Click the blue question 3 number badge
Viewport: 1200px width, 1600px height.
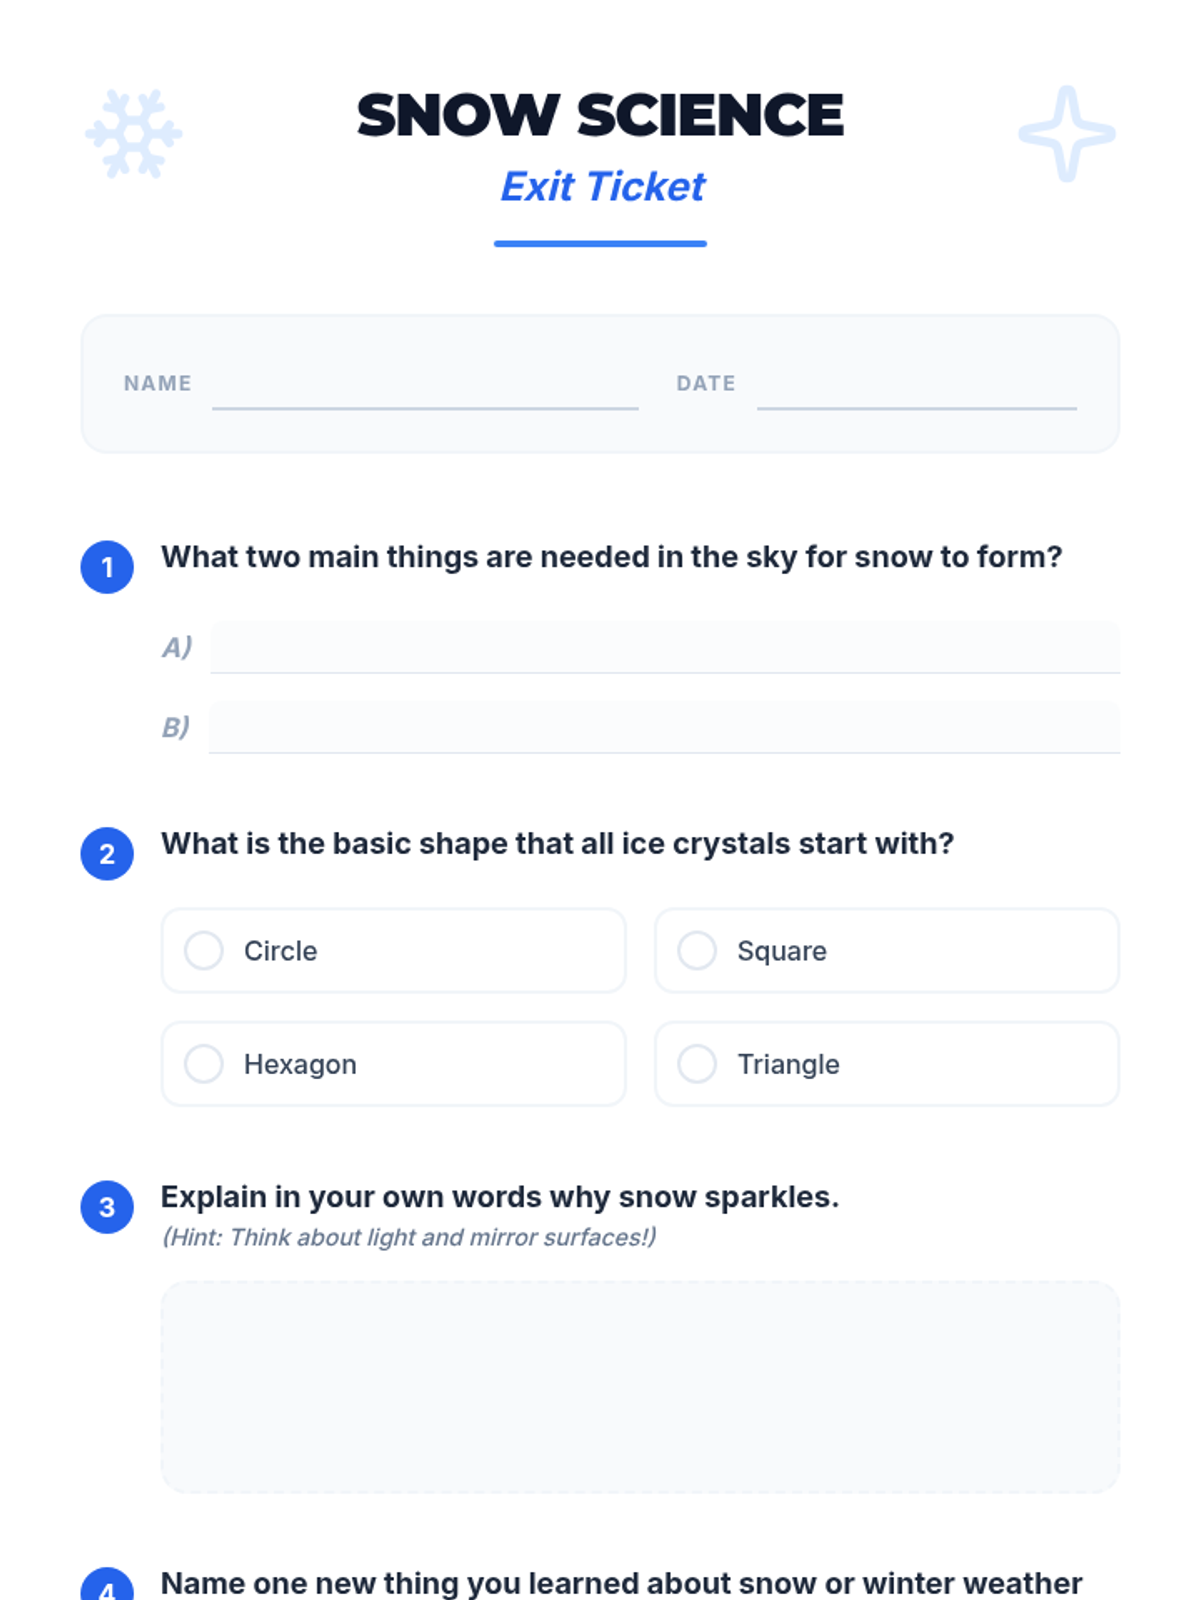pos(107,1207)
